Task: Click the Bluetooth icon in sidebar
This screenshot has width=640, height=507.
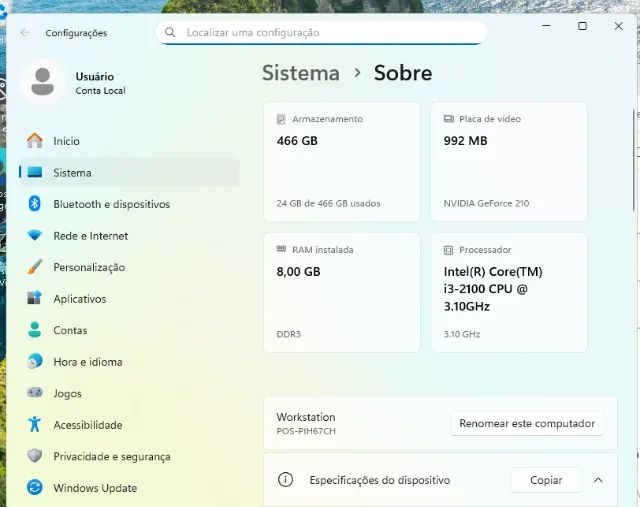Action: coord(35,204)
